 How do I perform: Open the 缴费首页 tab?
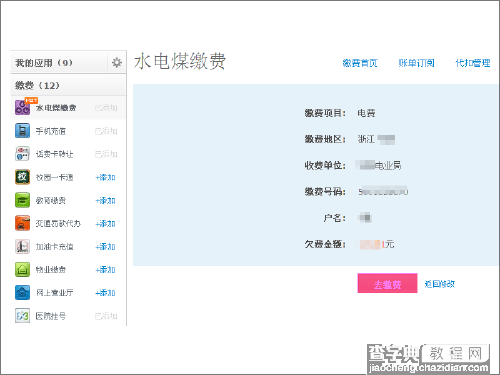click(x=360, y=63)
